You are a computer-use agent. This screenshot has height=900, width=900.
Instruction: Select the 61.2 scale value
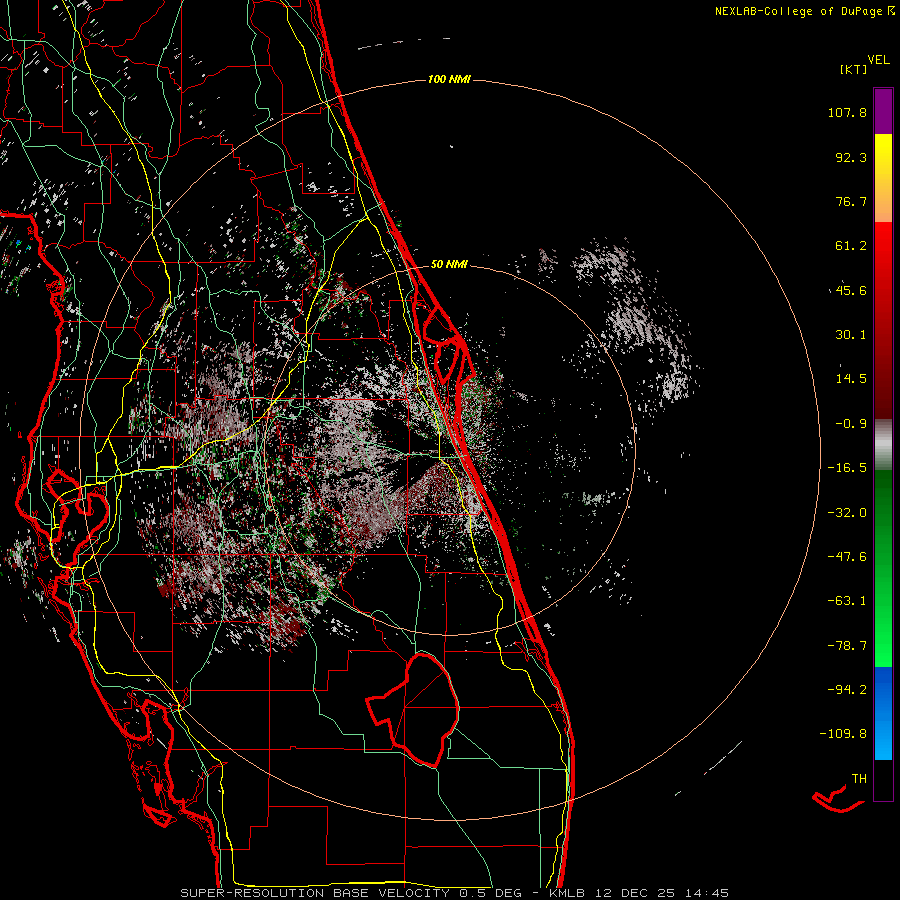851,246
